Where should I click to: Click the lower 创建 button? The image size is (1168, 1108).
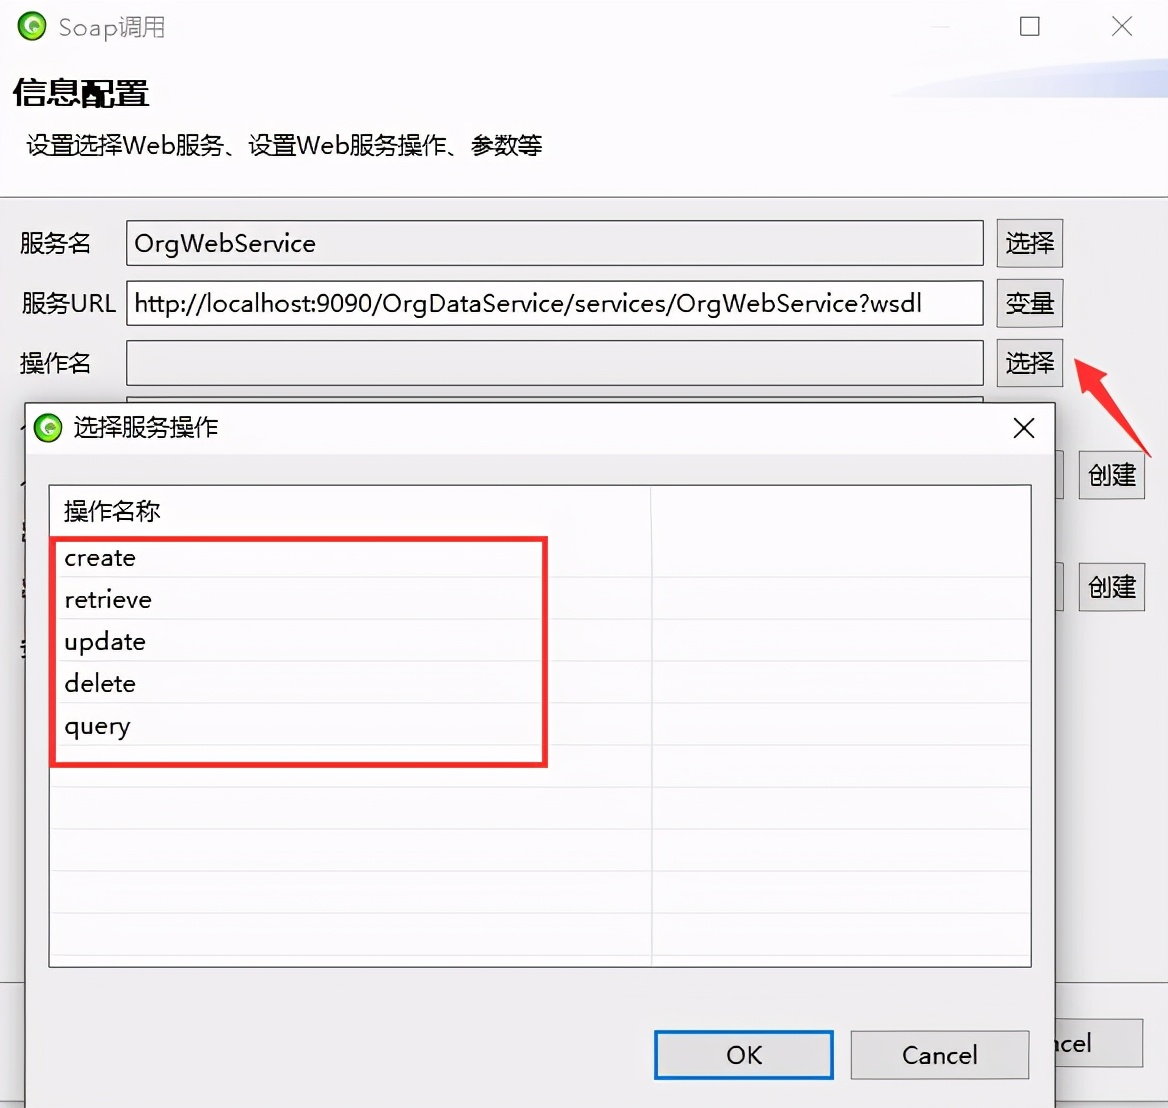click(x=1111, y=587)
